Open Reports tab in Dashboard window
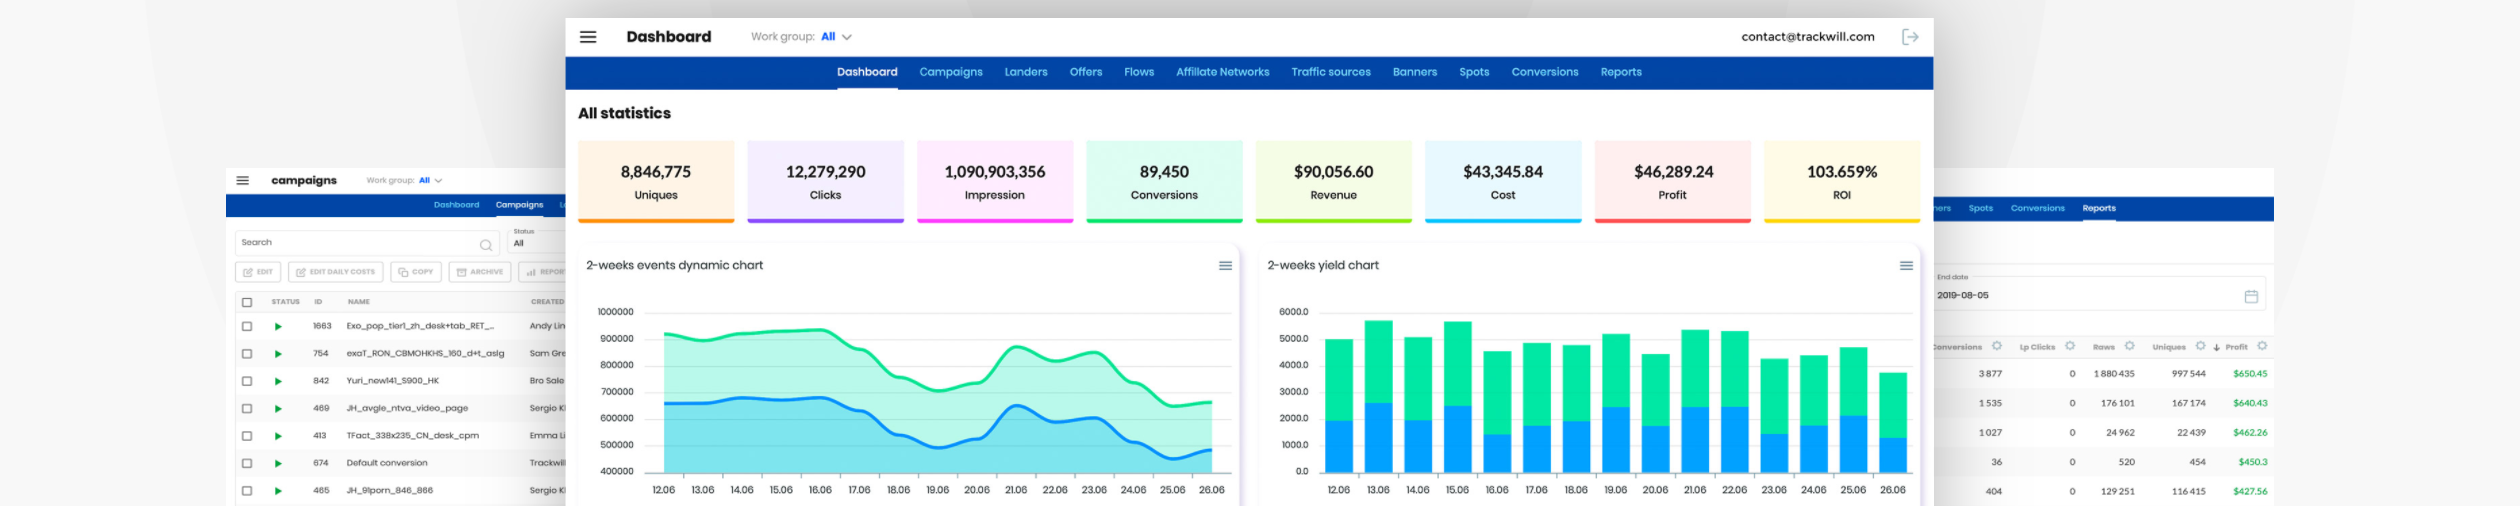The height and width of the screenshot is (506, 2520). click(1621, 72)
